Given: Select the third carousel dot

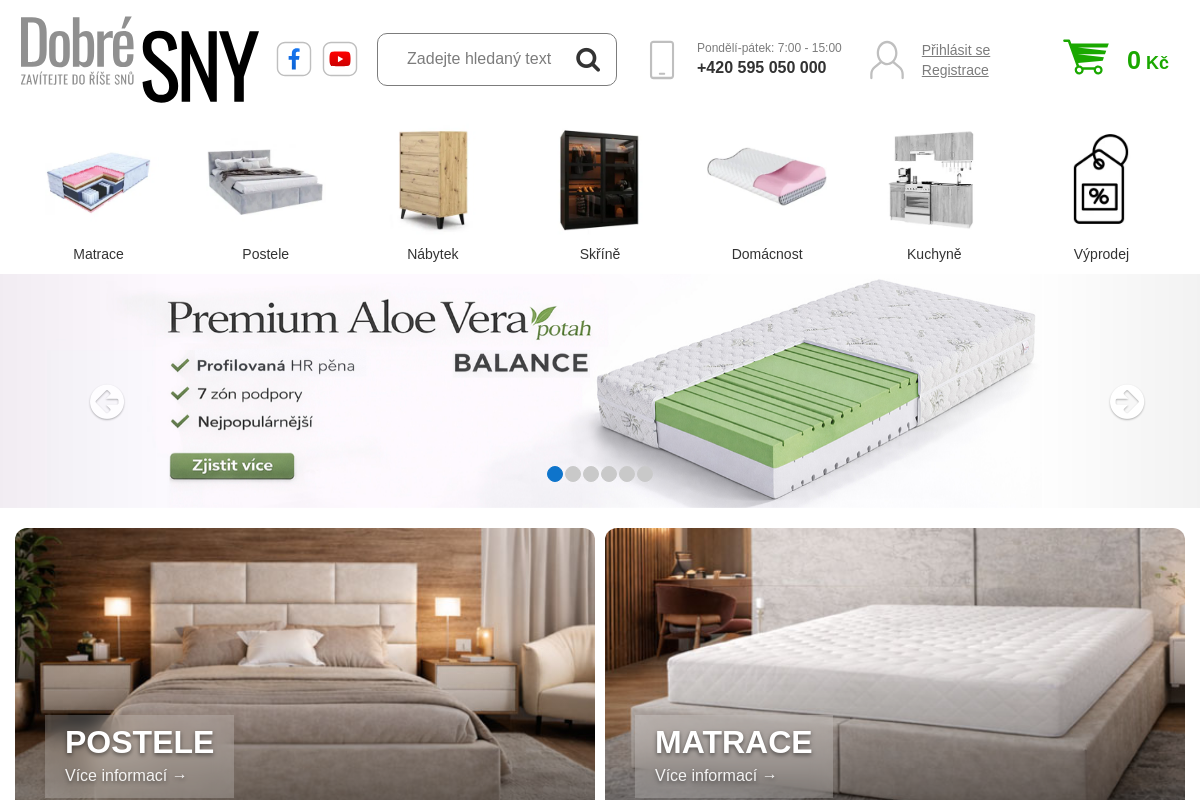Looking at the screenshot, I should pyautogui.click(x=591, y=474).
